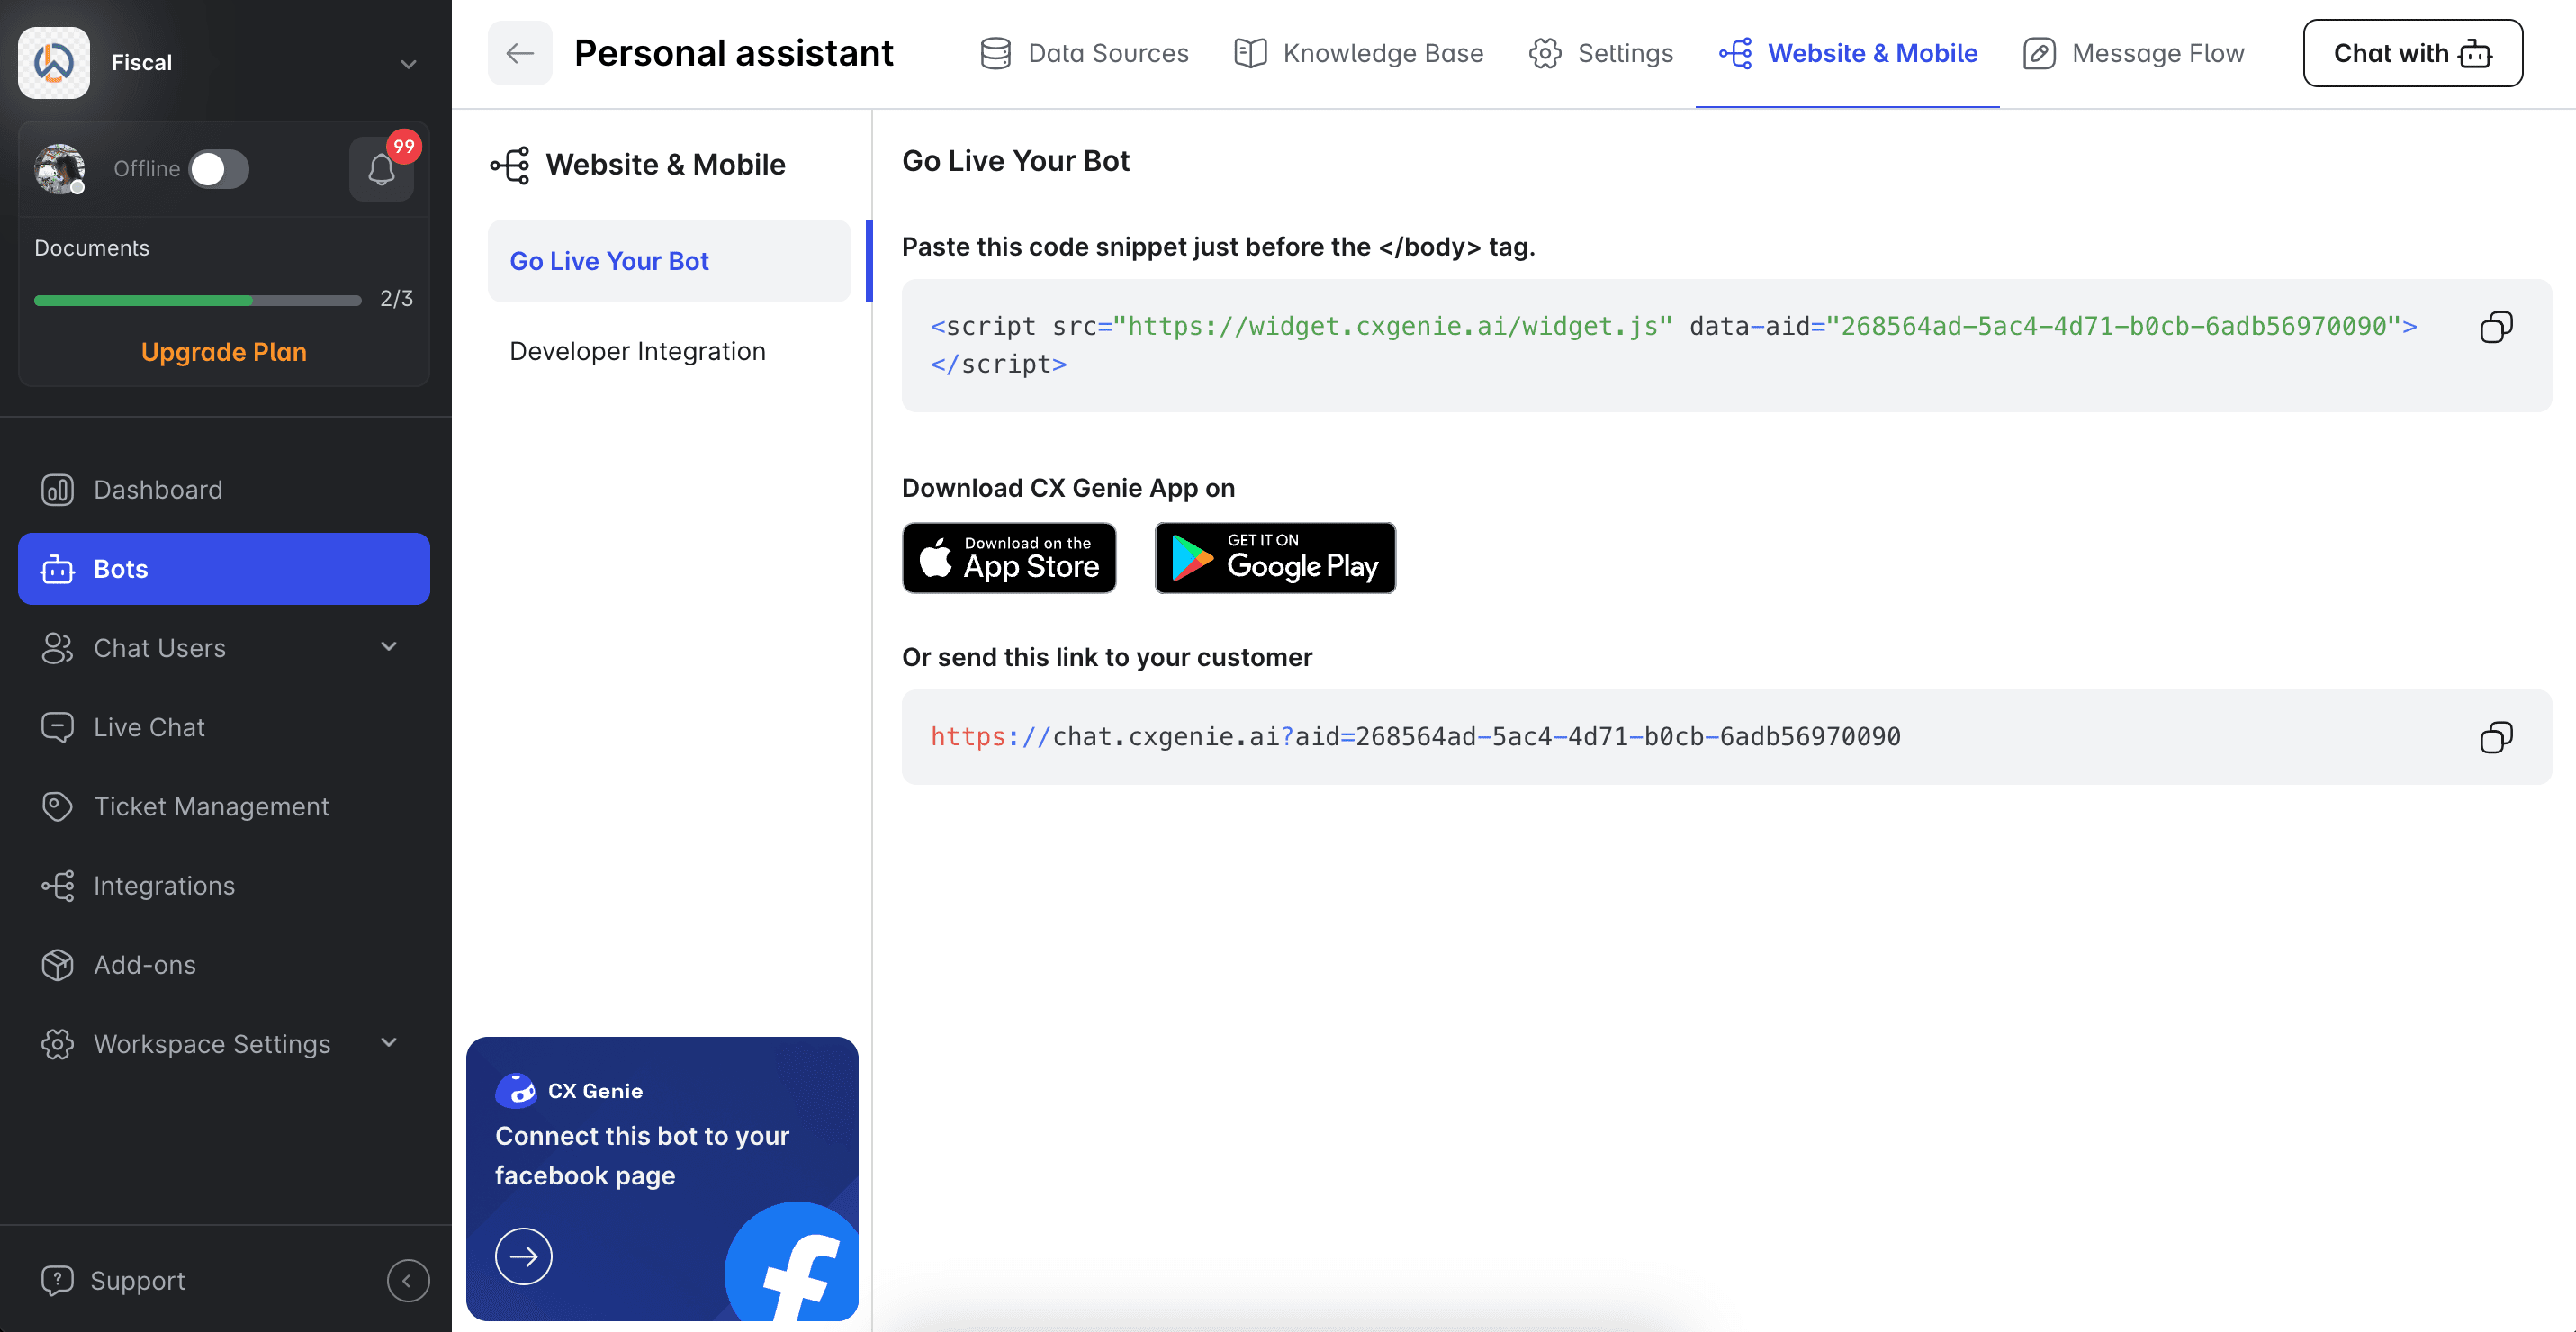Click the Website & Mobile panel heading icon
Image resolution: width=2576 pixels, height=1332 pixels.
coord(510,165)
